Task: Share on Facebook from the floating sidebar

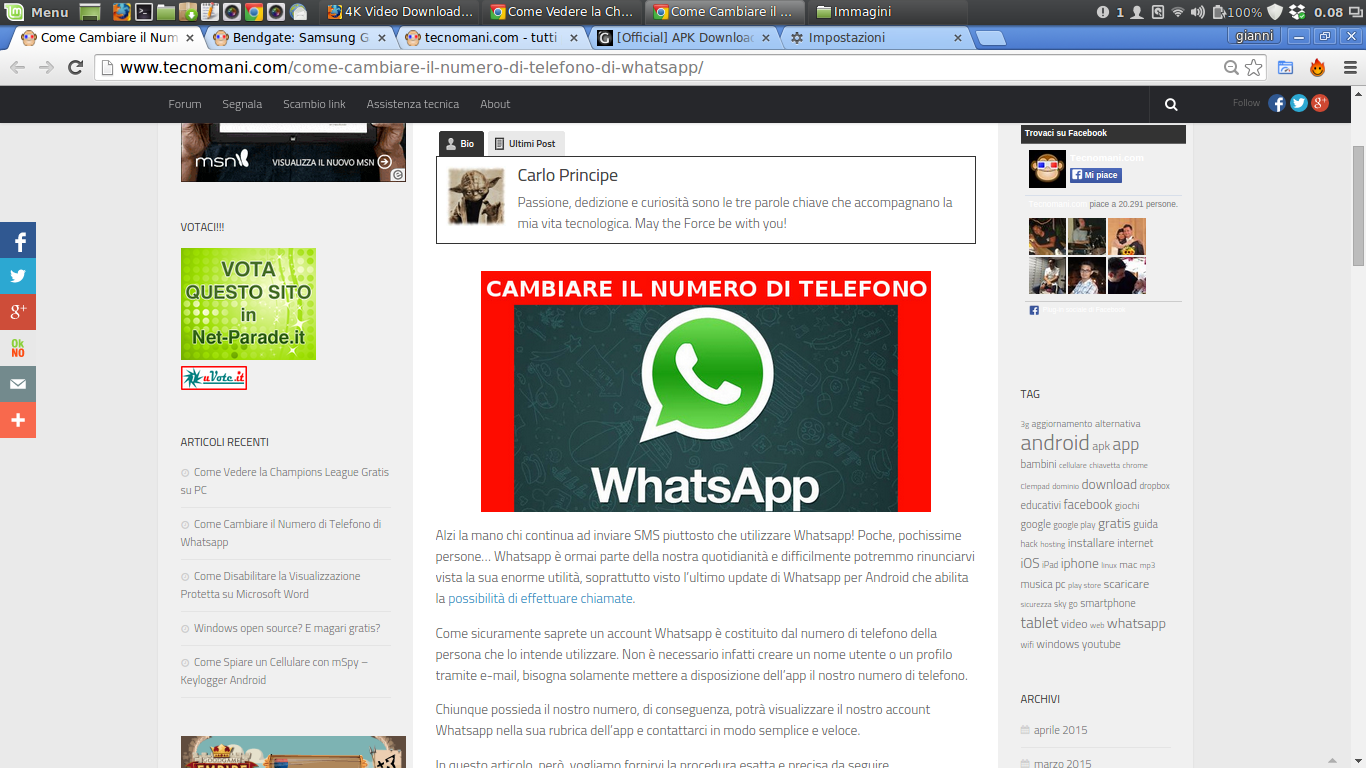Action: tap(18, 240)
